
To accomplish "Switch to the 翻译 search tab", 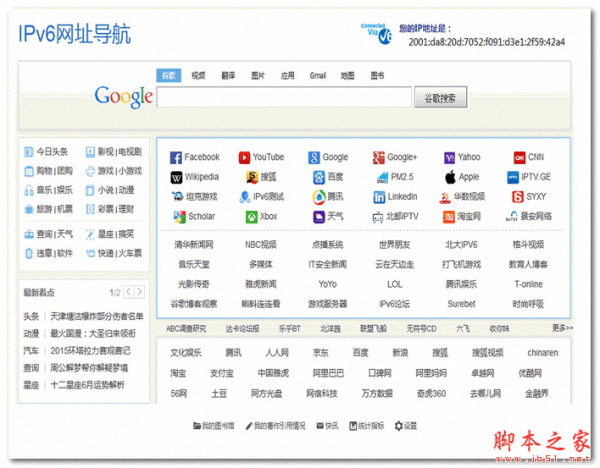I will 228,76.
